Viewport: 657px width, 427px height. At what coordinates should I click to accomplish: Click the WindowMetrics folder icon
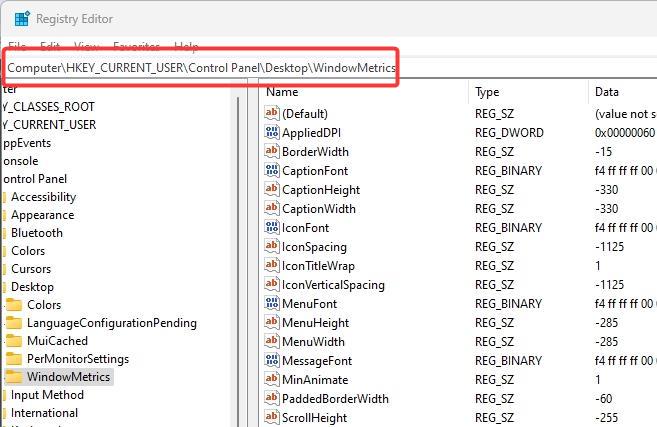(14, 377)
